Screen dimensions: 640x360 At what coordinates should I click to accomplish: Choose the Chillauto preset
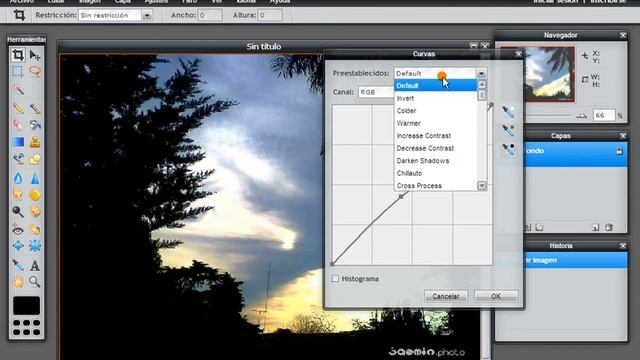[435, 173]
